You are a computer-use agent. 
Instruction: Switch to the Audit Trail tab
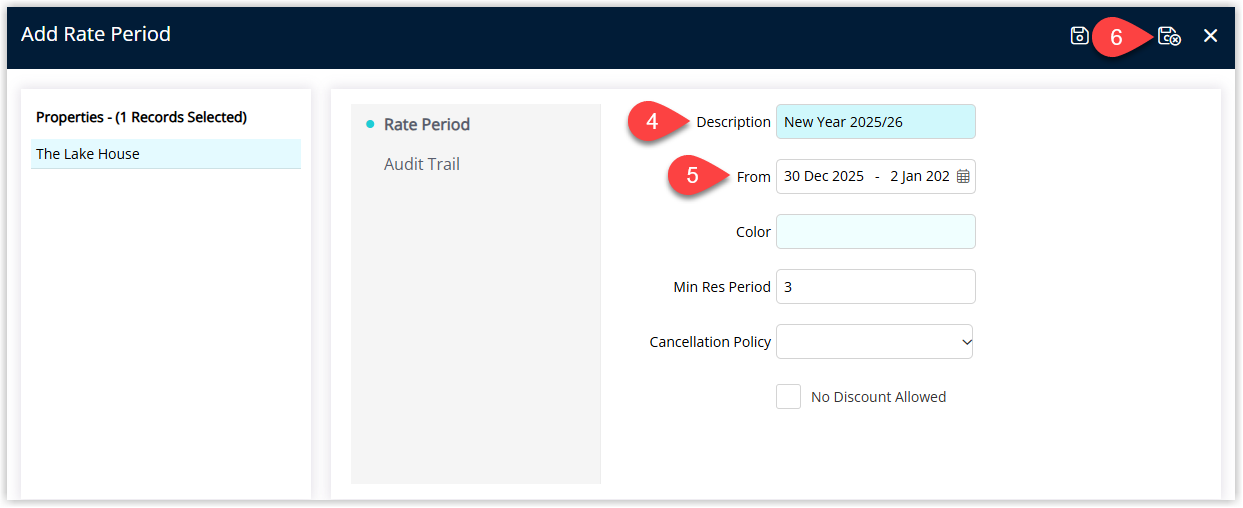tap(422, 164)
